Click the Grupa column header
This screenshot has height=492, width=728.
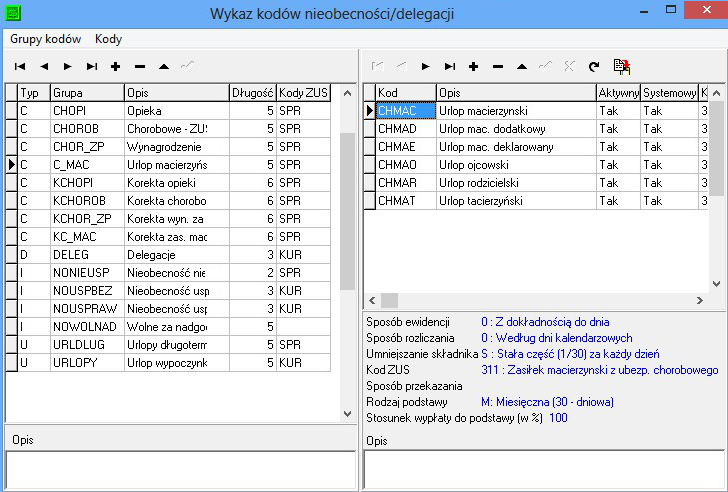click(x=87, y=93)
